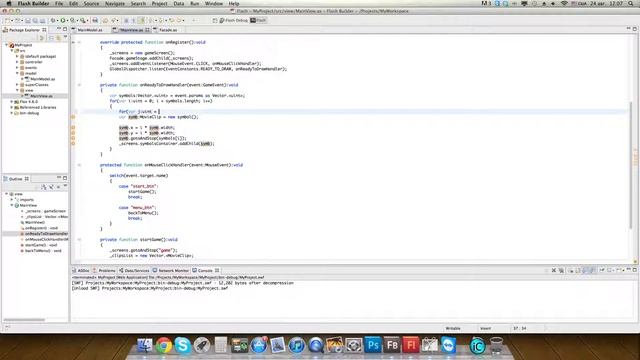Open Flash Builder FB dock icon
The image size is (640, 360).
392,345
